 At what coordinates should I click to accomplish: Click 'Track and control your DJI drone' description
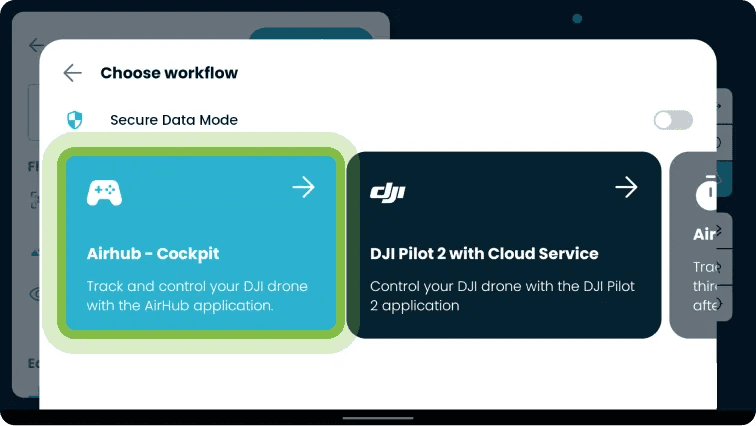pos(197,295)
